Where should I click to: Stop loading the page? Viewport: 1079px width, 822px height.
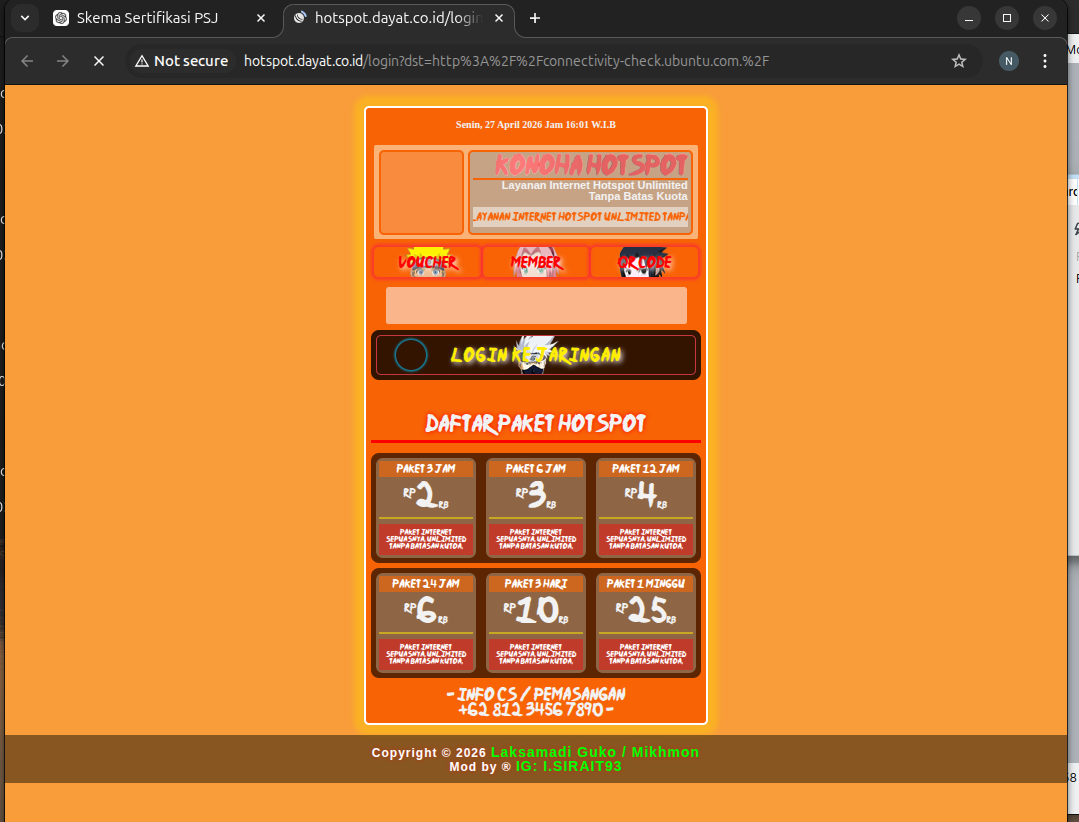click(x=99, y=61)
